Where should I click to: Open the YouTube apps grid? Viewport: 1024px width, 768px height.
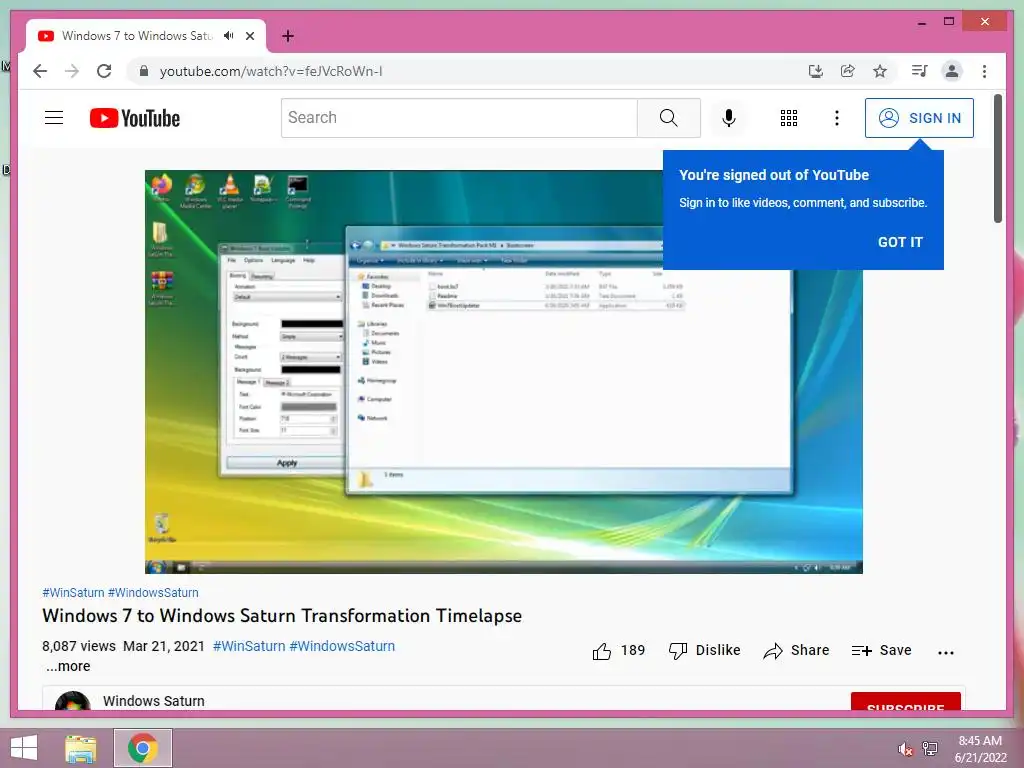(x=789, y=118)
